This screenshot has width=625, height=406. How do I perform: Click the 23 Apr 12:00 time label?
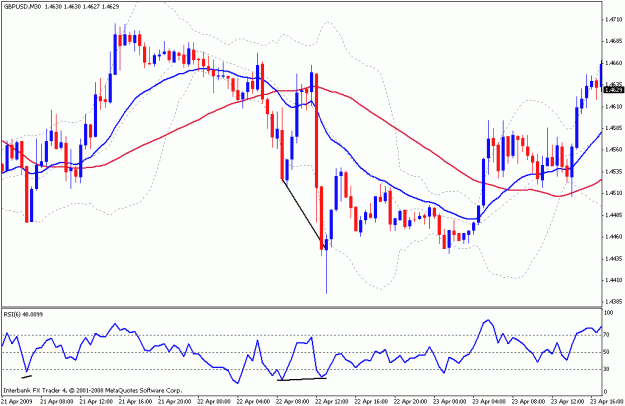[x=567, y=401]
